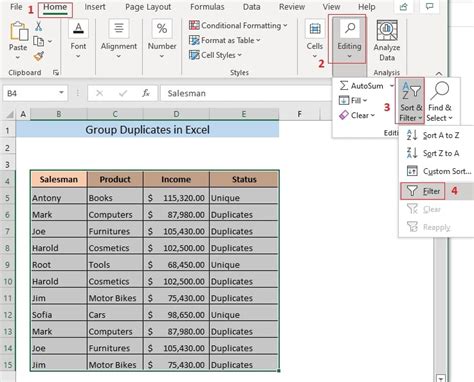This screenshot has width=474, height=382.
Task: Open the Font group icon
Action: (x=78, y=28)
